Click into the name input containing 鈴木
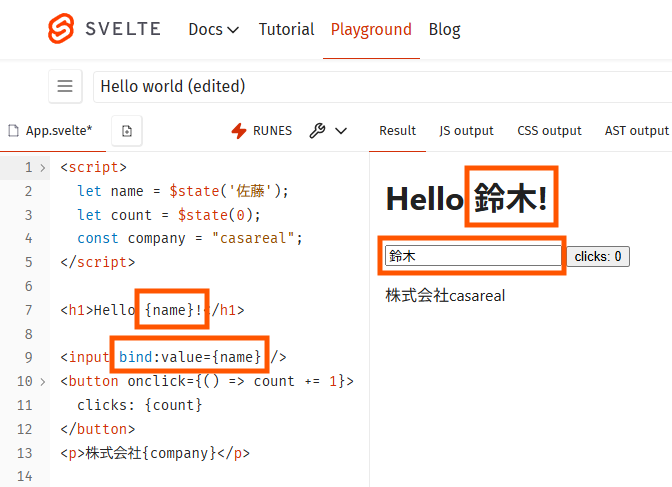 click(473, 256)
